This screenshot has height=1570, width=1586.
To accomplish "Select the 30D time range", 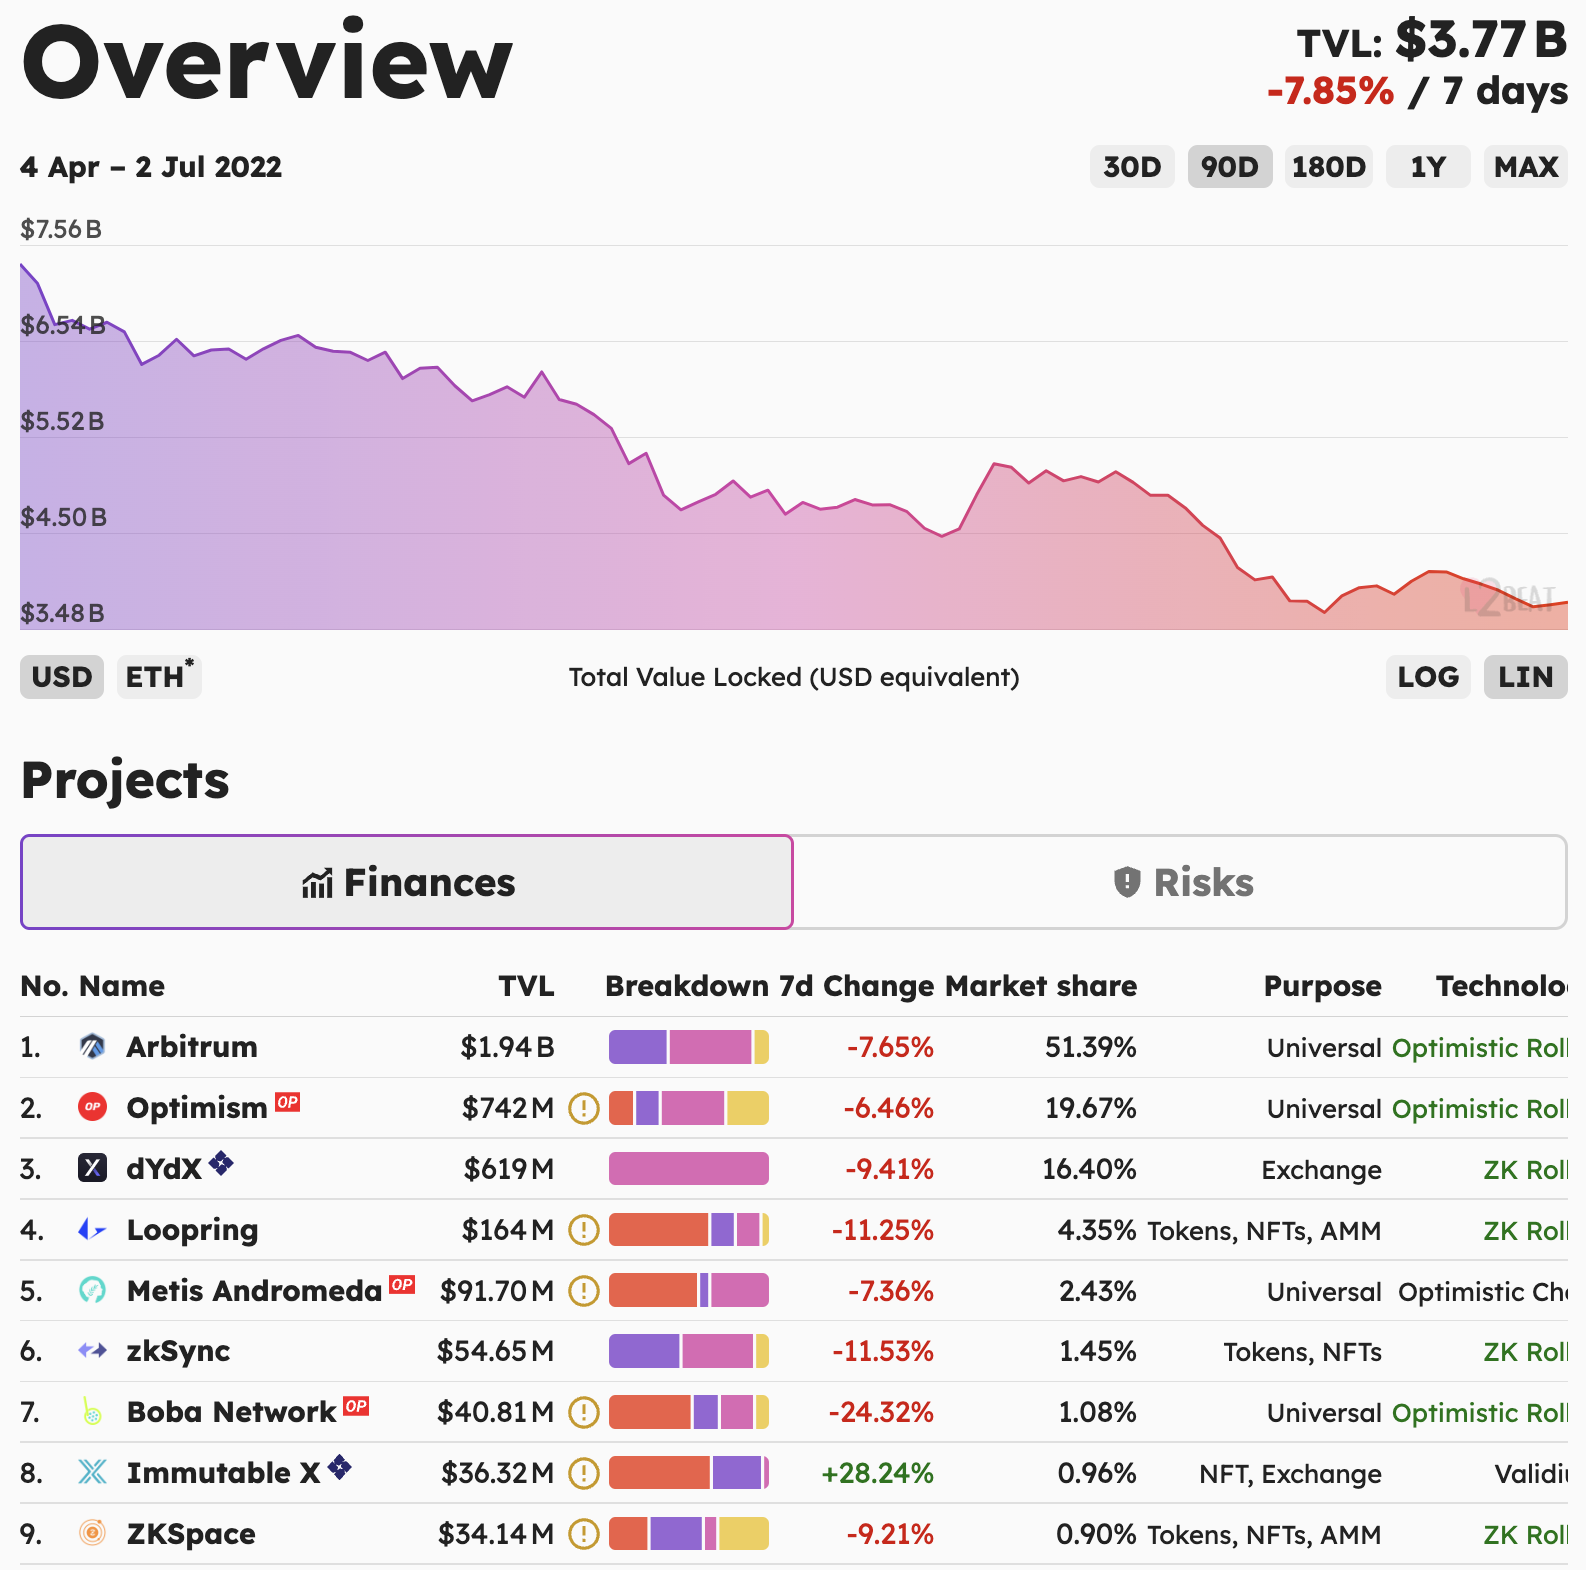I will (1132, 167).
